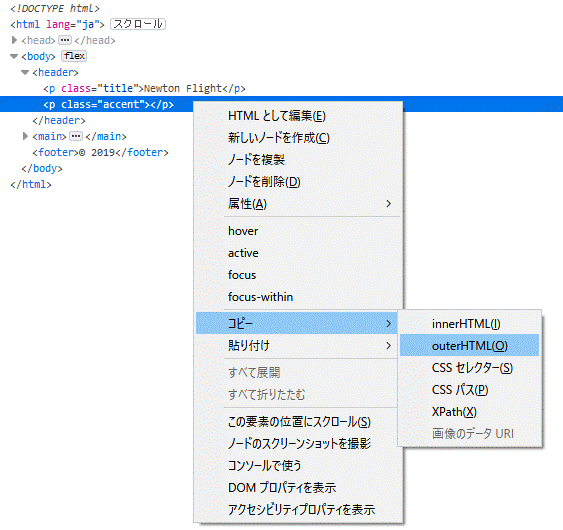
Task: Copy CSS セレクター(S) from the submenu
Action: (x=469, y=368)
